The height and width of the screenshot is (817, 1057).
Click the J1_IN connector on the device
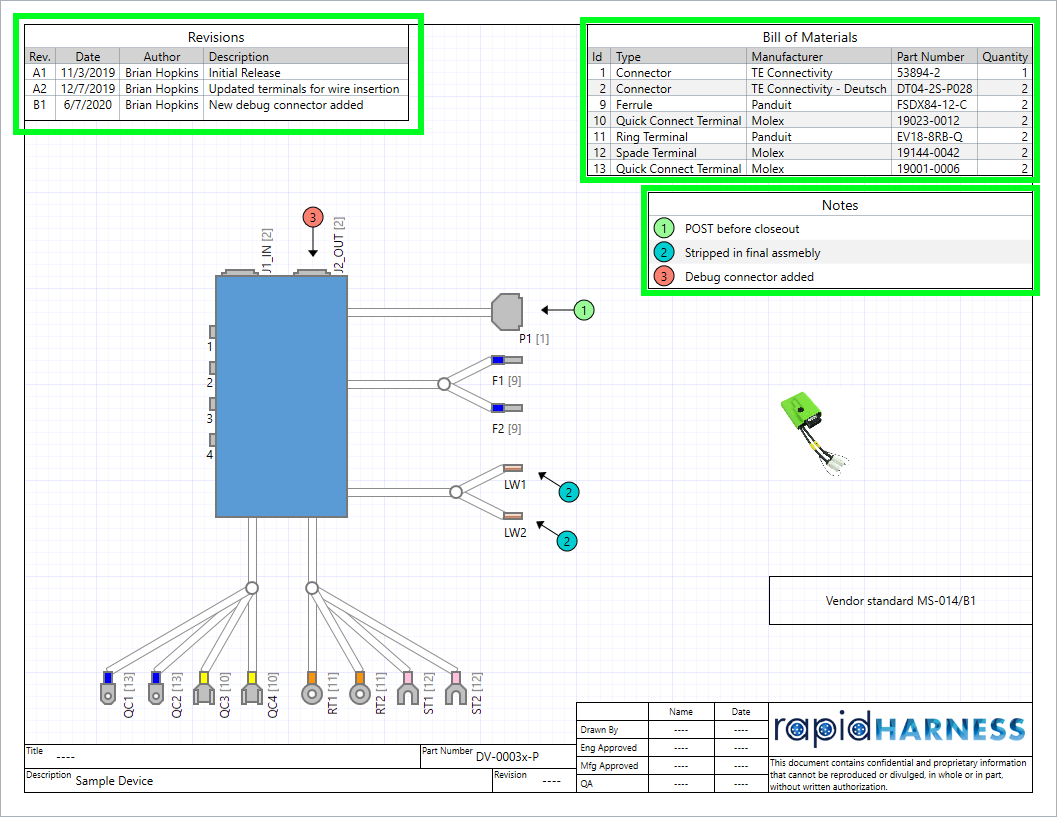point(240,272)
